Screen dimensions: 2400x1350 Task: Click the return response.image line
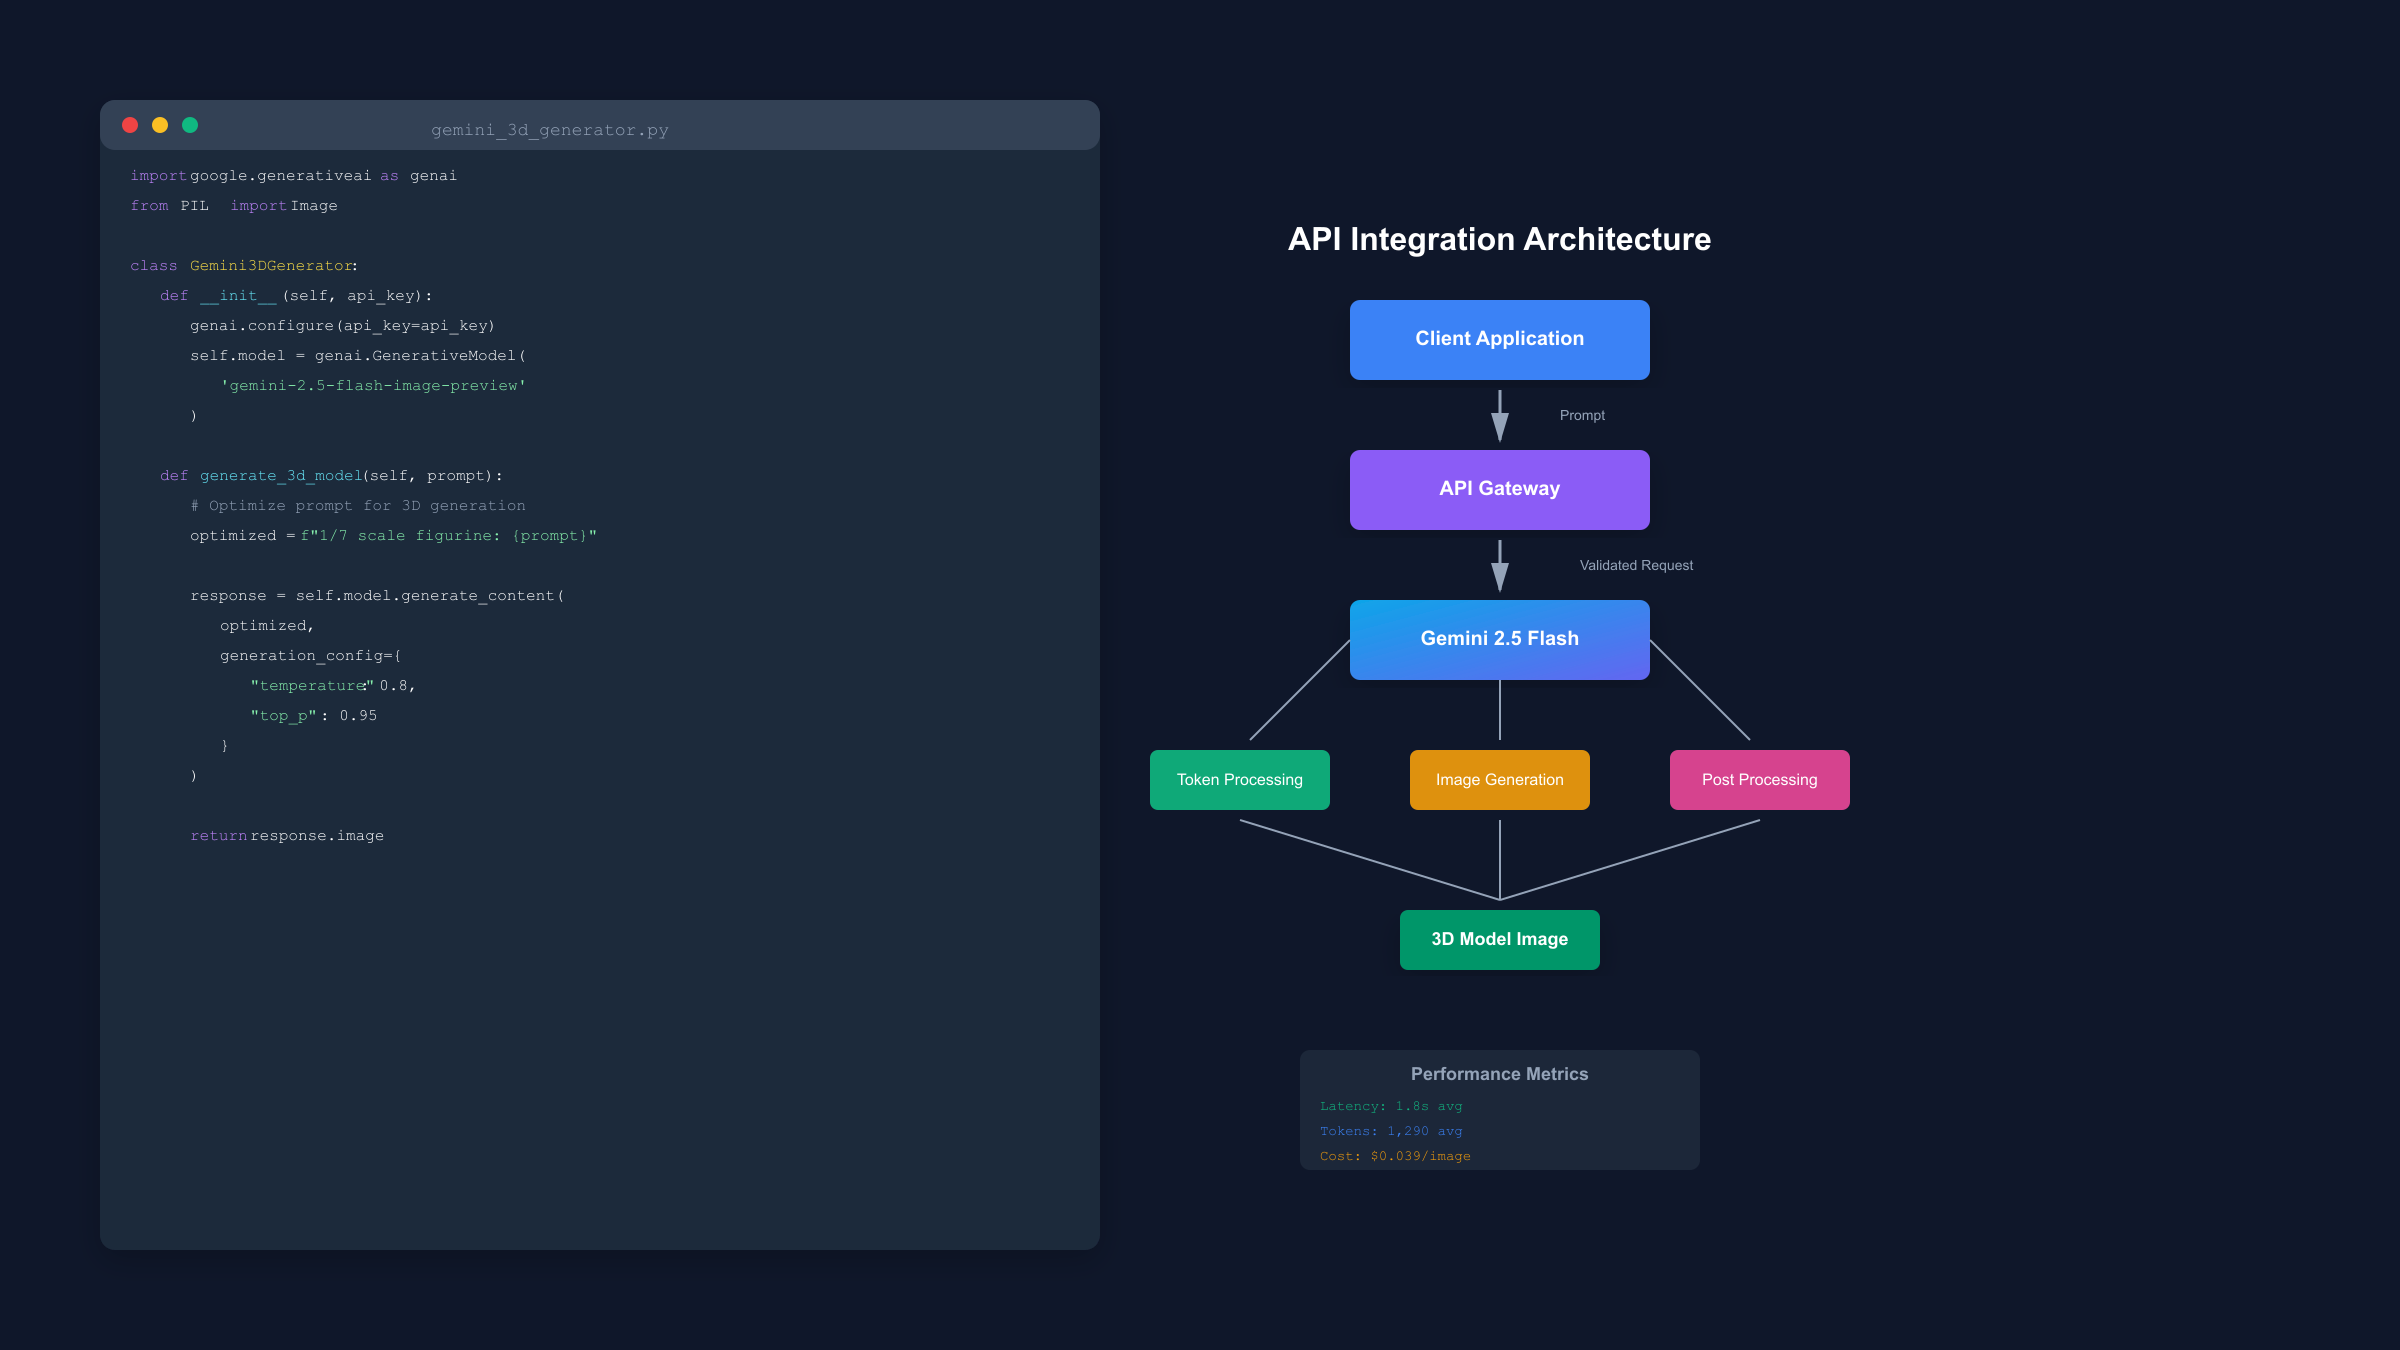click(x=287, y=836)
